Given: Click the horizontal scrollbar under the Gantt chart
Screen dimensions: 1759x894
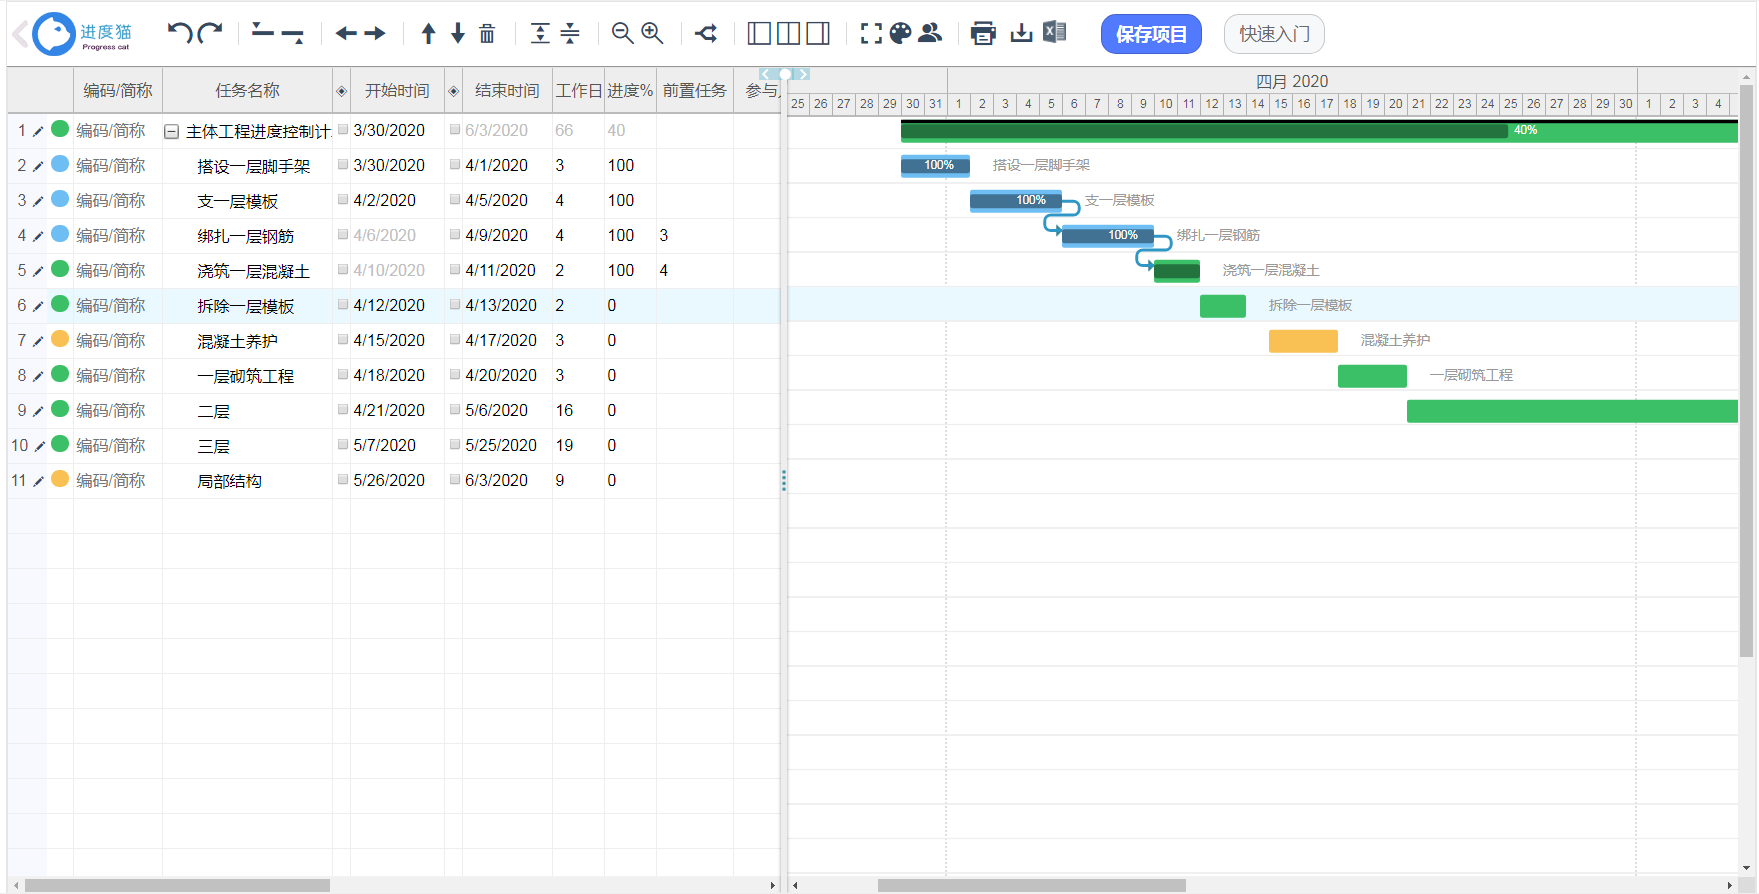Looking at the screenshot, I should [1031, 885].
